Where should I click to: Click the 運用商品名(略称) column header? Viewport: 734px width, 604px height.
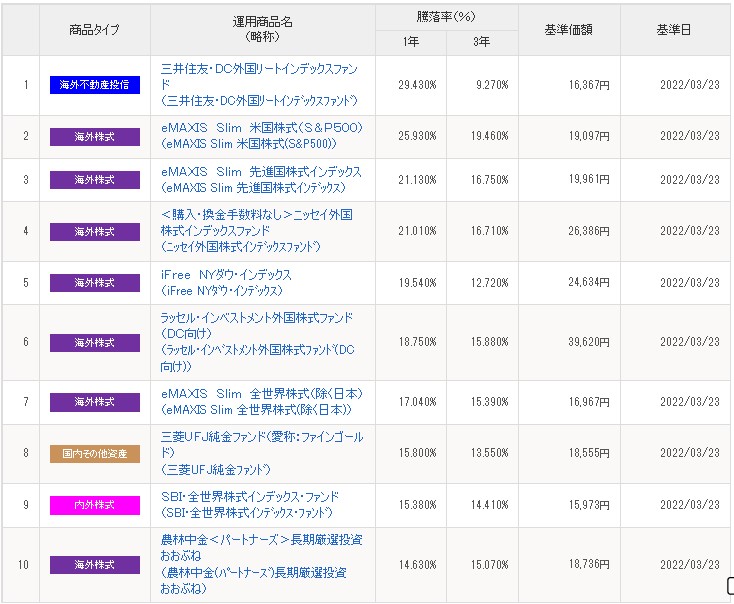click(x=263, y=29)
